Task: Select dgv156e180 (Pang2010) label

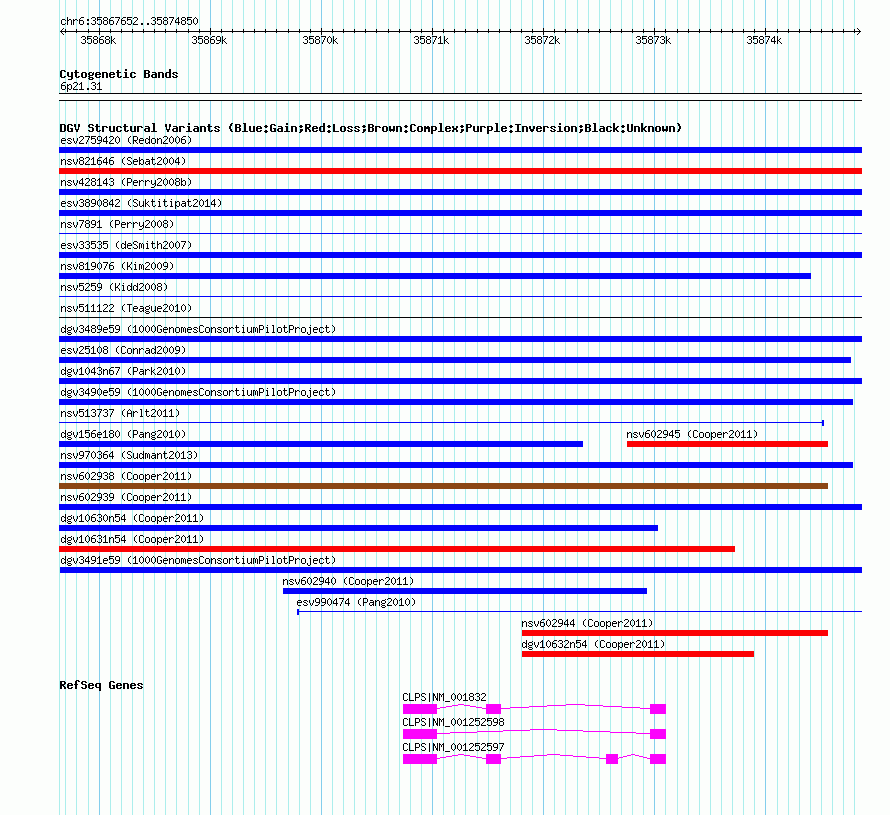Action: (x=123, y=434)
